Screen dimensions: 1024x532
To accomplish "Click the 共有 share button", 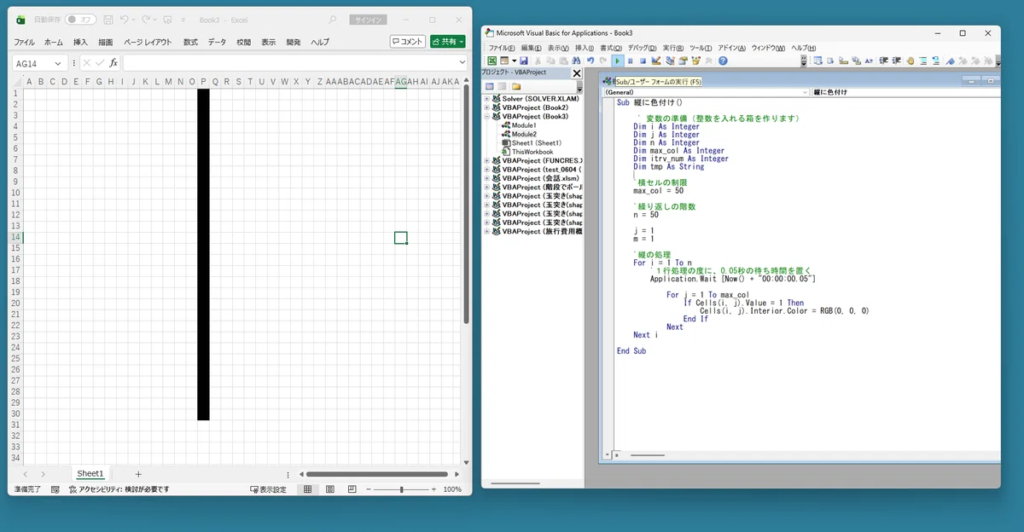I will (447, 42).
